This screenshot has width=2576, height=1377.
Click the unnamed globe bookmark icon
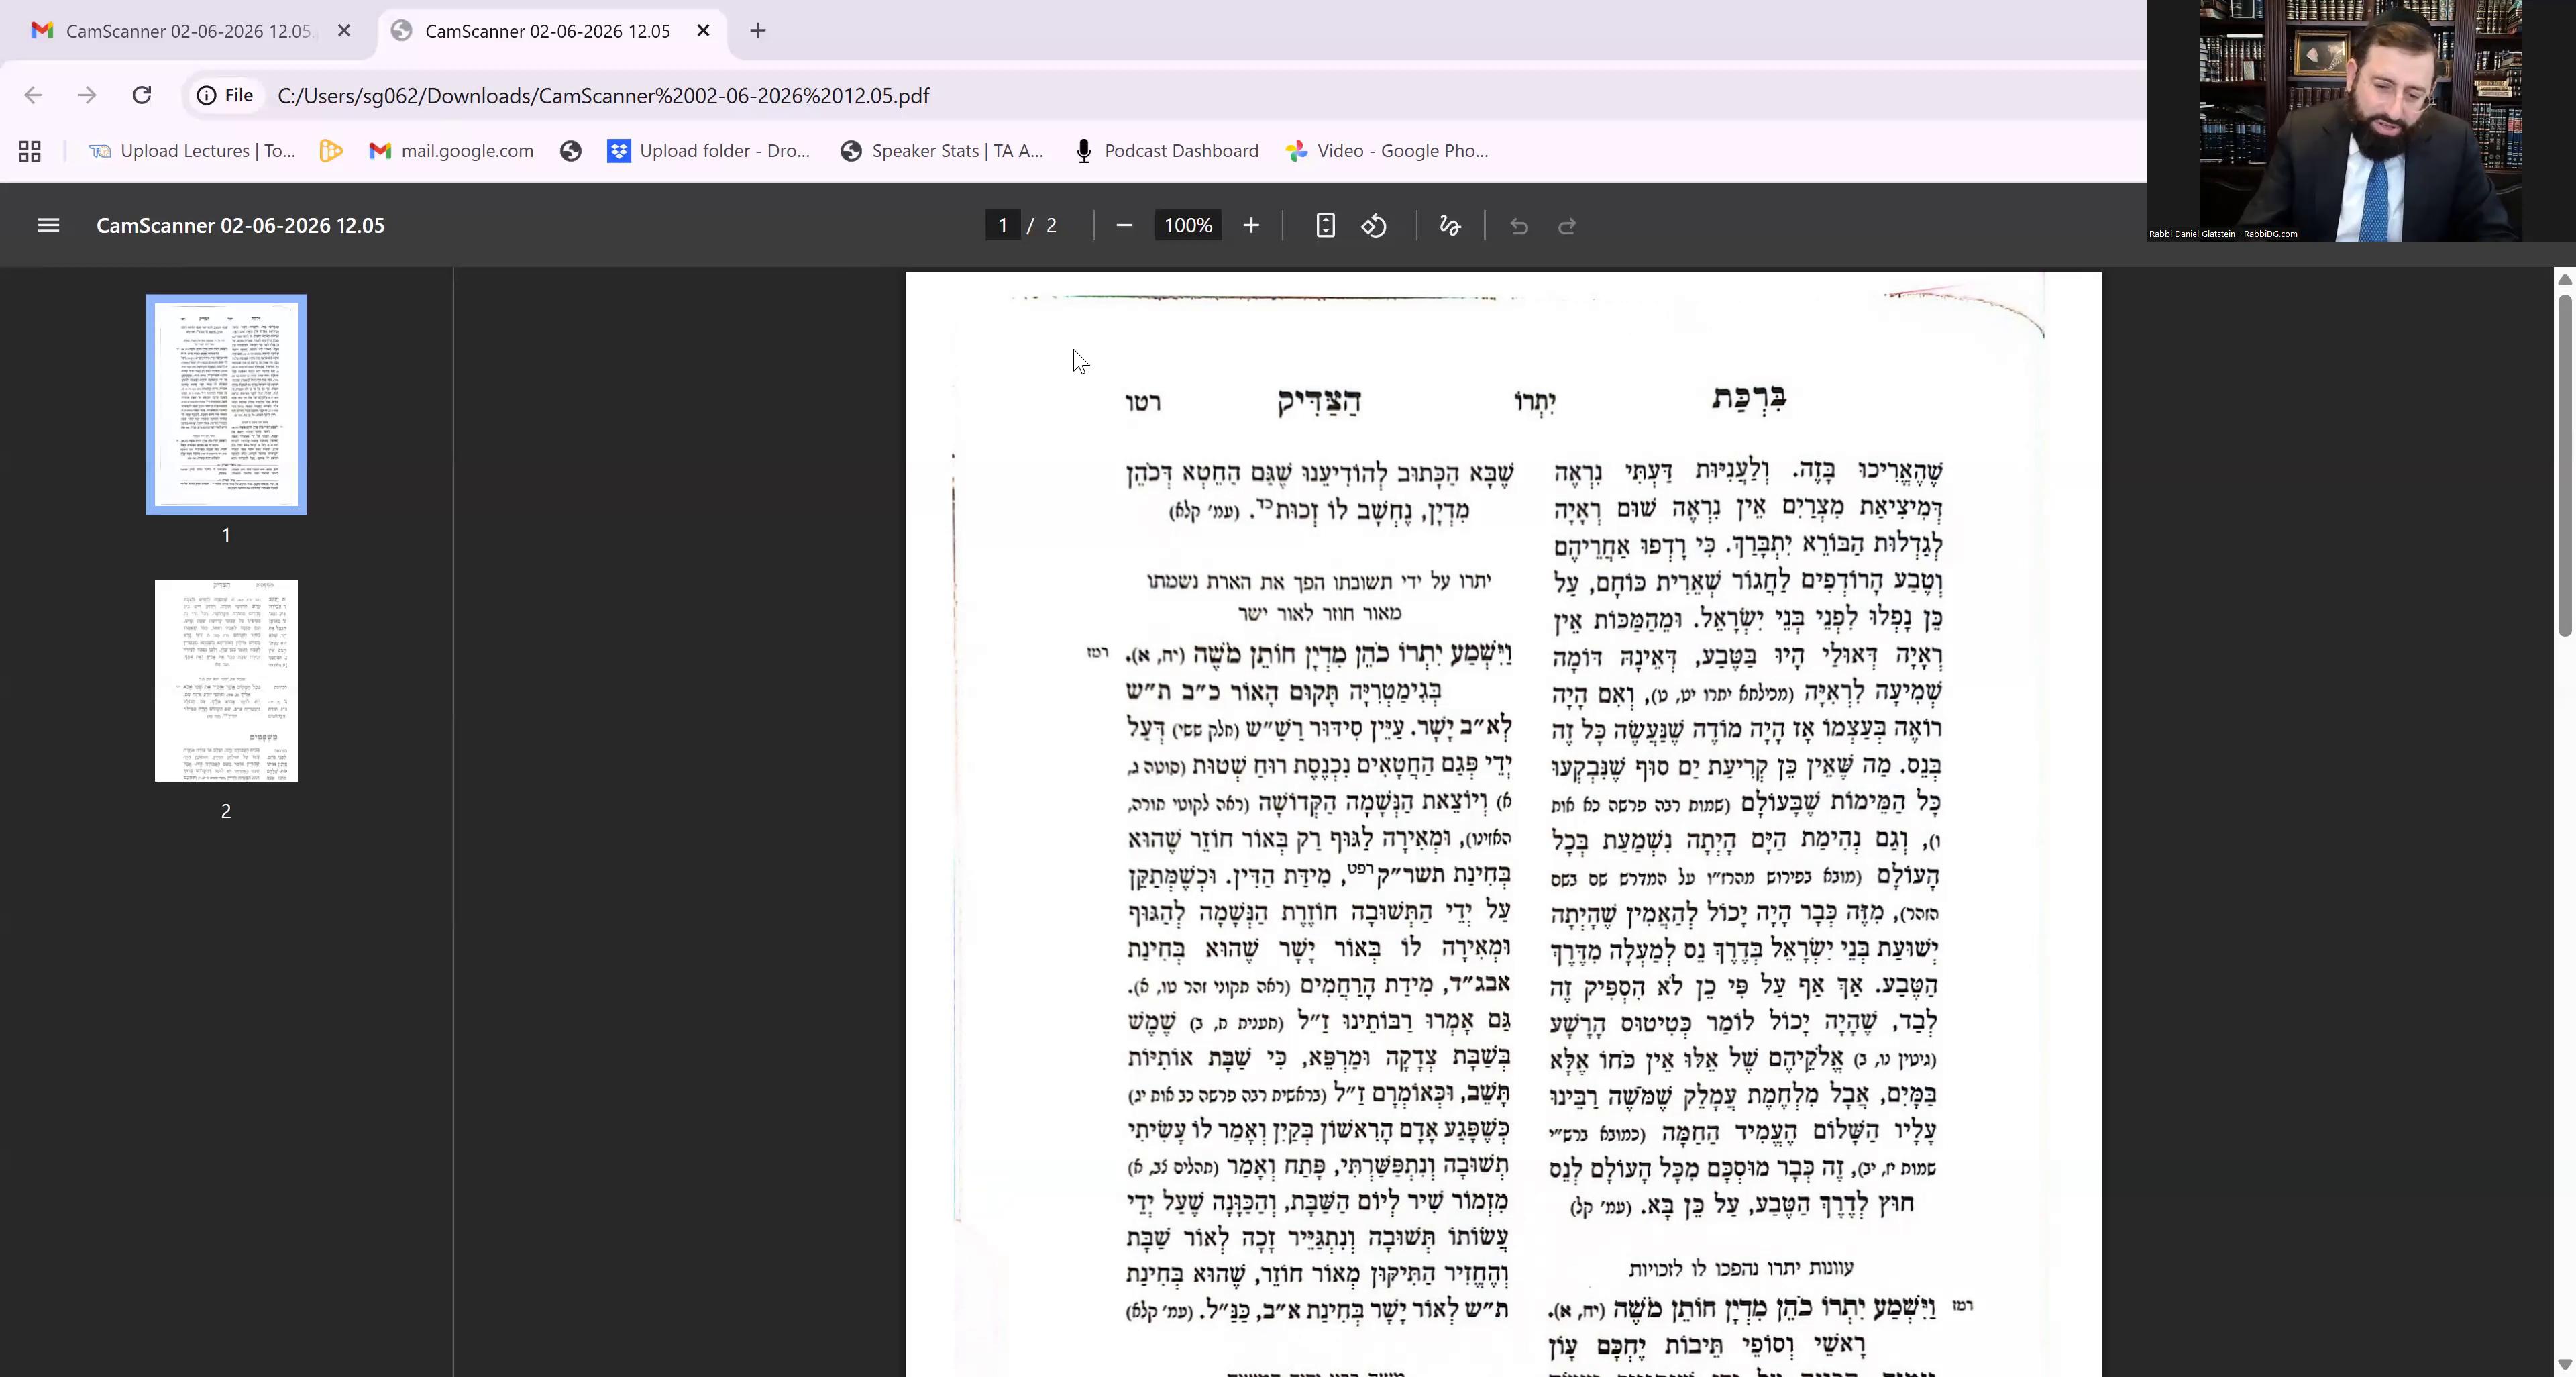click(571, 151)
